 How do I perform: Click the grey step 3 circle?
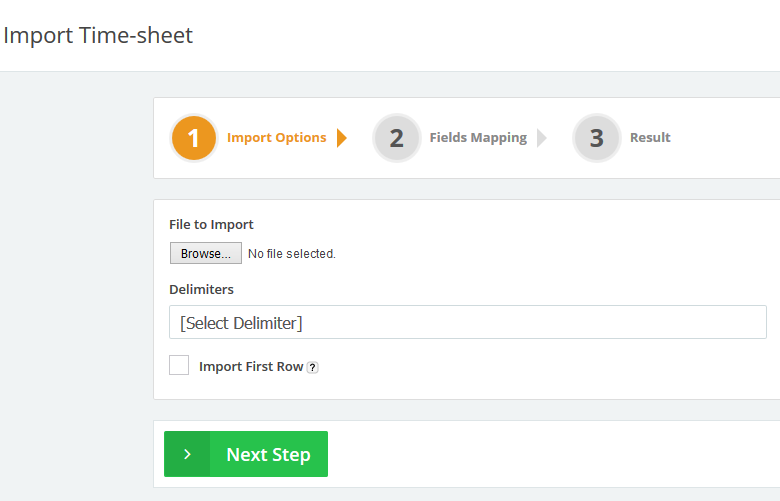point(596,138)
